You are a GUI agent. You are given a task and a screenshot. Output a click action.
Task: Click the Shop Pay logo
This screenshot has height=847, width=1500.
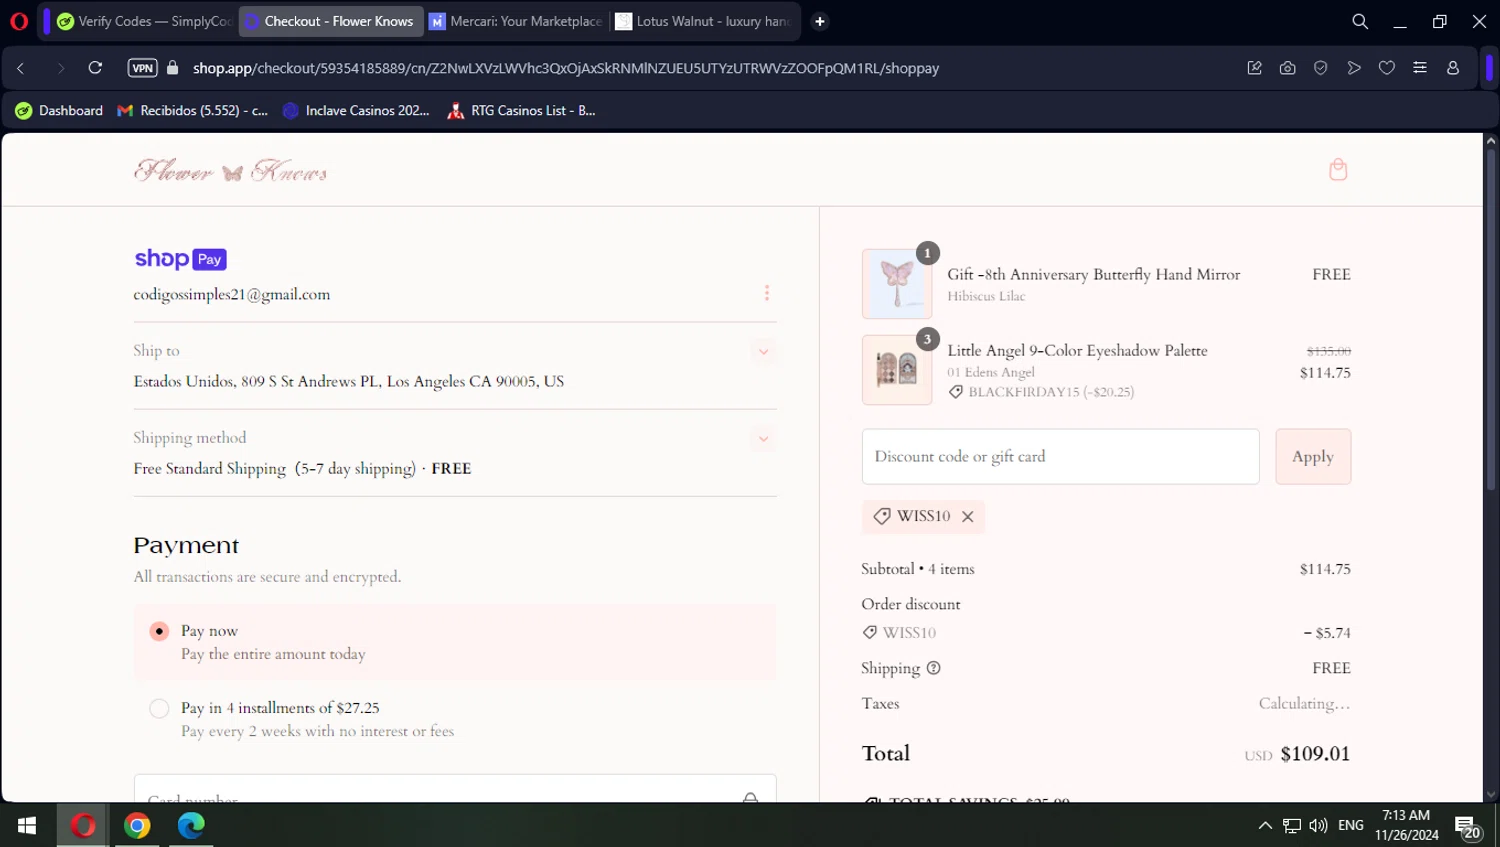tap(181, 259)
